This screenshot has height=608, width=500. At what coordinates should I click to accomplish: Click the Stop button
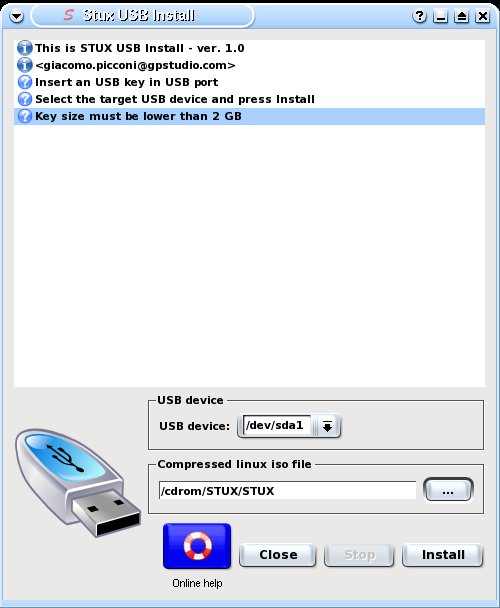[359, 555]
